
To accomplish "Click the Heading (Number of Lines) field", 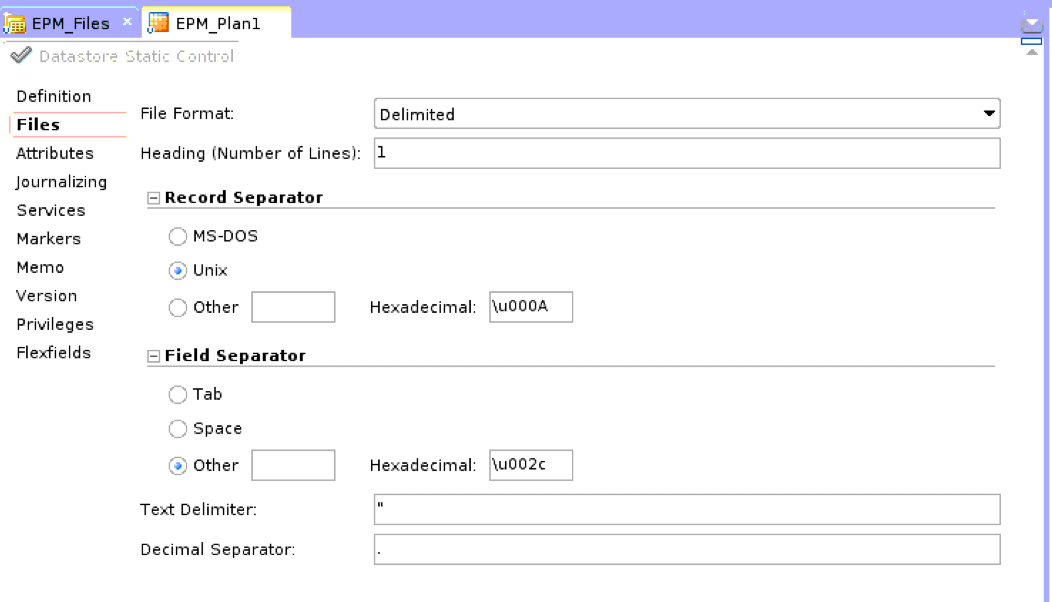I will [687, 153].
